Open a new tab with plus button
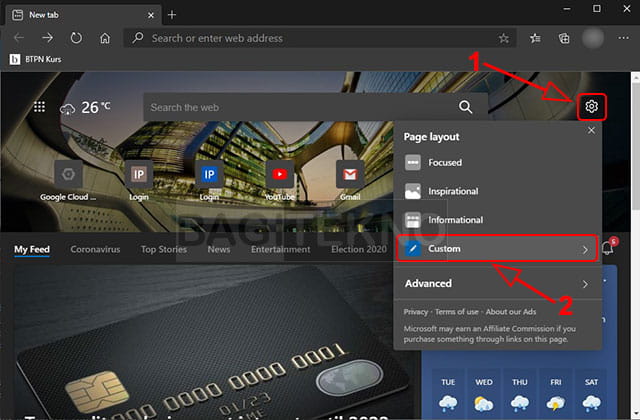This screenshot has width=640, height=420. click(172, 15)
